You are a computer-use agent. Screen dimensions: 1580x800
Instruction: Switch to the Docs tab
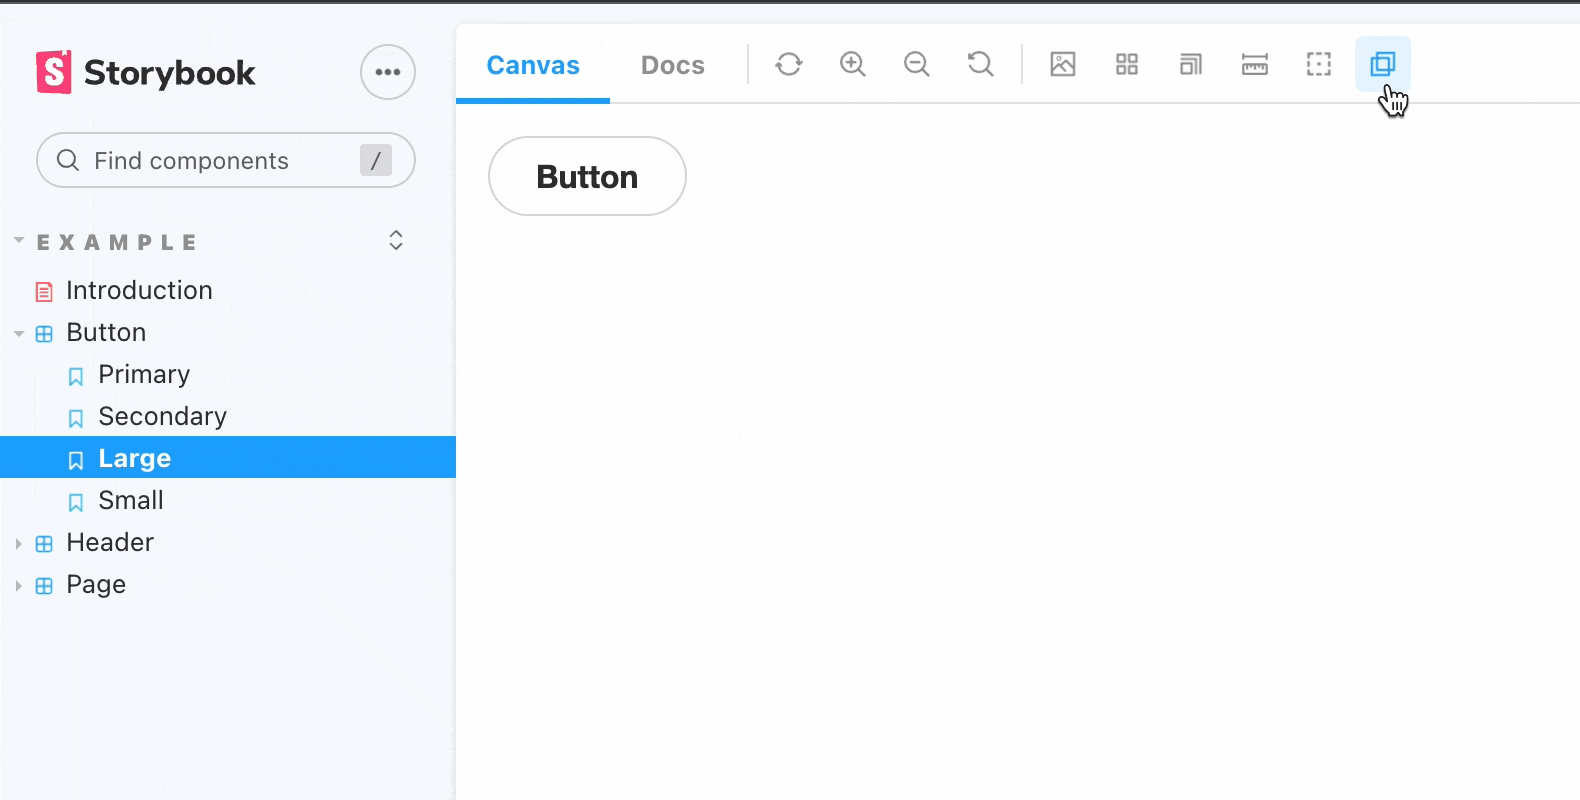point(673,65)
